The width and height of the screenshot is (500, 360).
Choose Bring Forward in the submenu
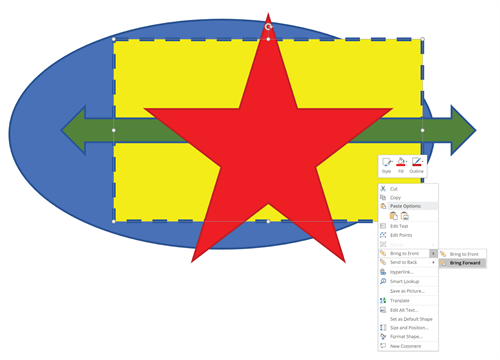(462, 263)
